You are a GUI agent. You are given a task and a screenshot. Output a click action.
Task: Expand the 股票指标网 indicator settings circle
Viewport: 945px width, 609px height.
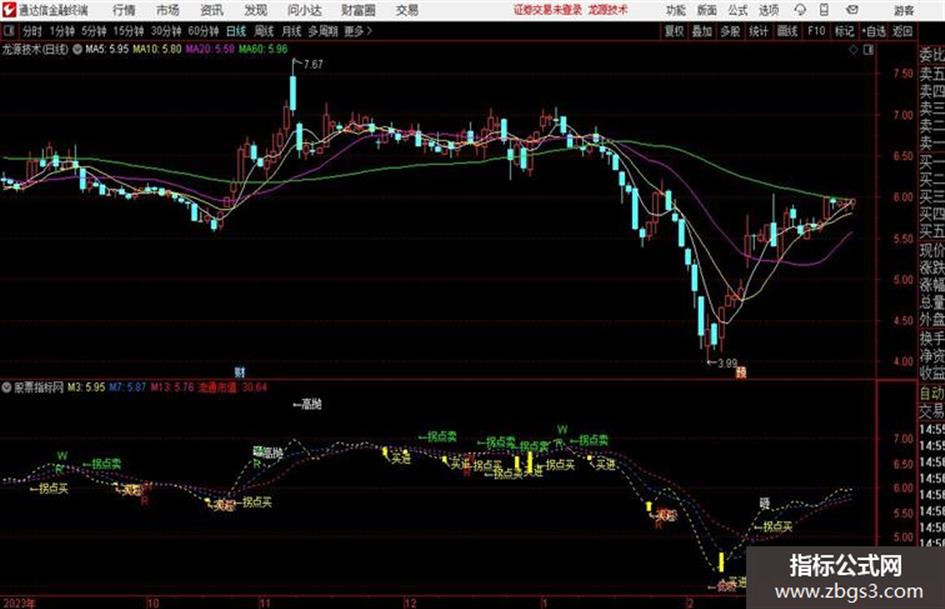click(x=7, y=387)
